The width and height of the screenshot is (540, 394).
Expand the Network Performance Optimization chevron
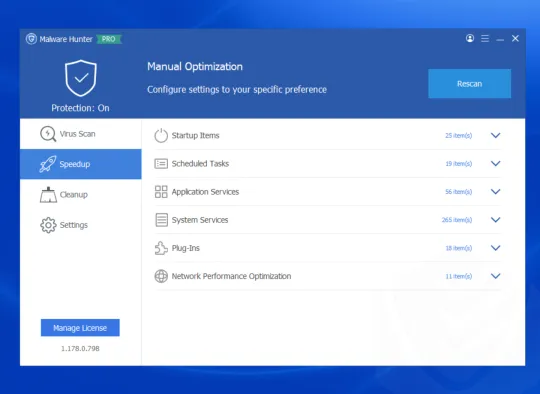coord(495,276)
